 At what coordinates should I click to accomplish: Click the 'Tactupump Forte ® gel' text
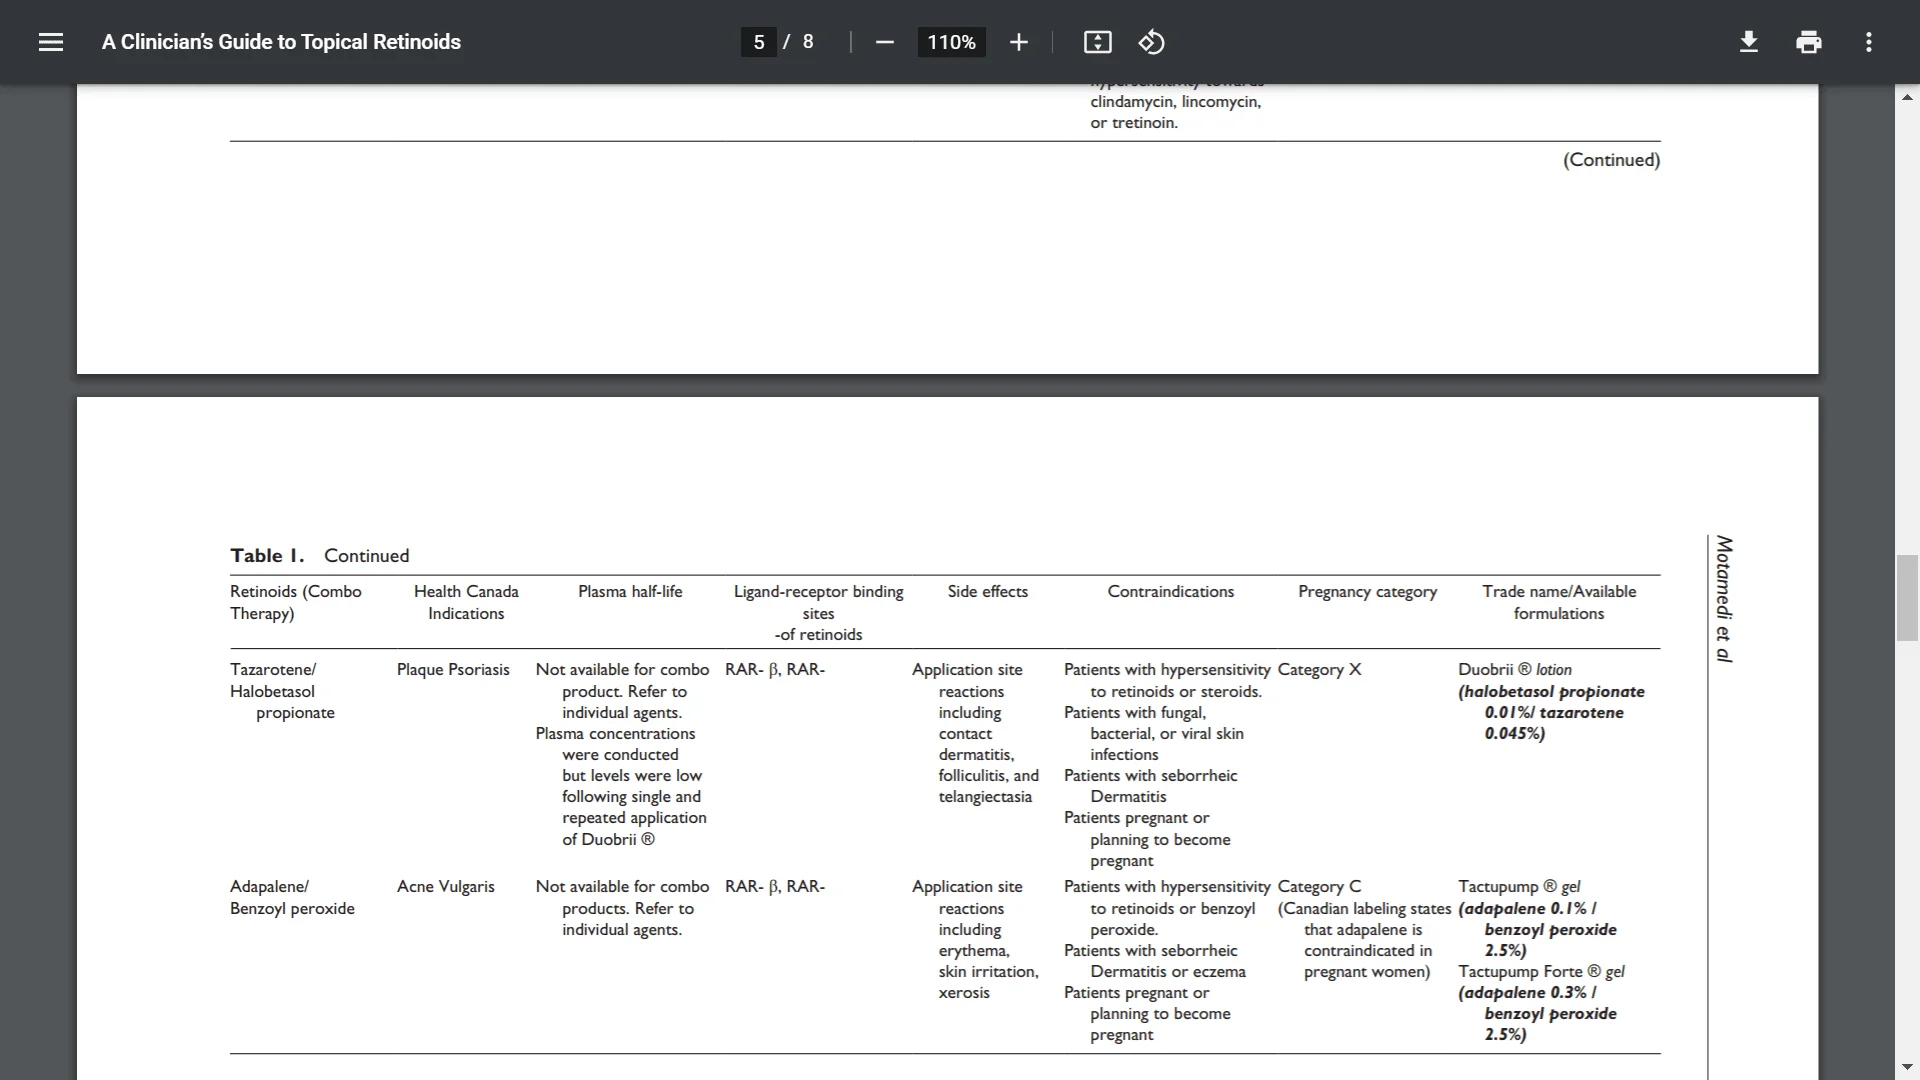[1541, 972]
